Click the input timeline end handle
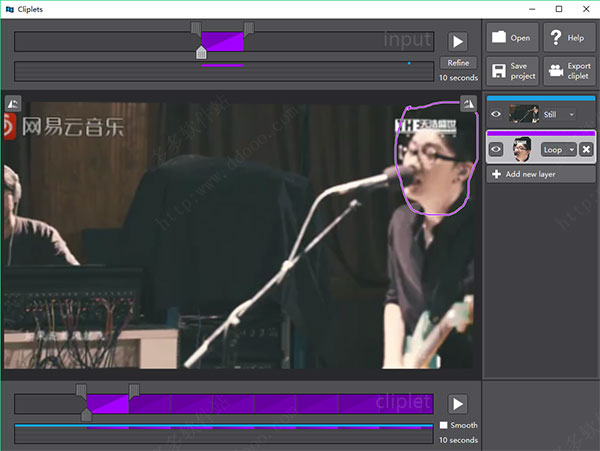 click(249, 29)
